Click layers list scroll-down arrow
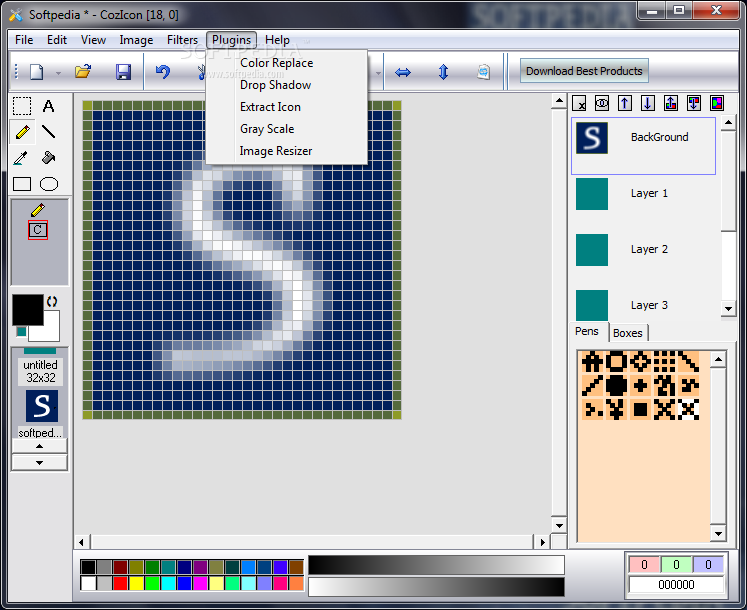The width and height of the screenshot is (747, 610). tap(728, 309)
